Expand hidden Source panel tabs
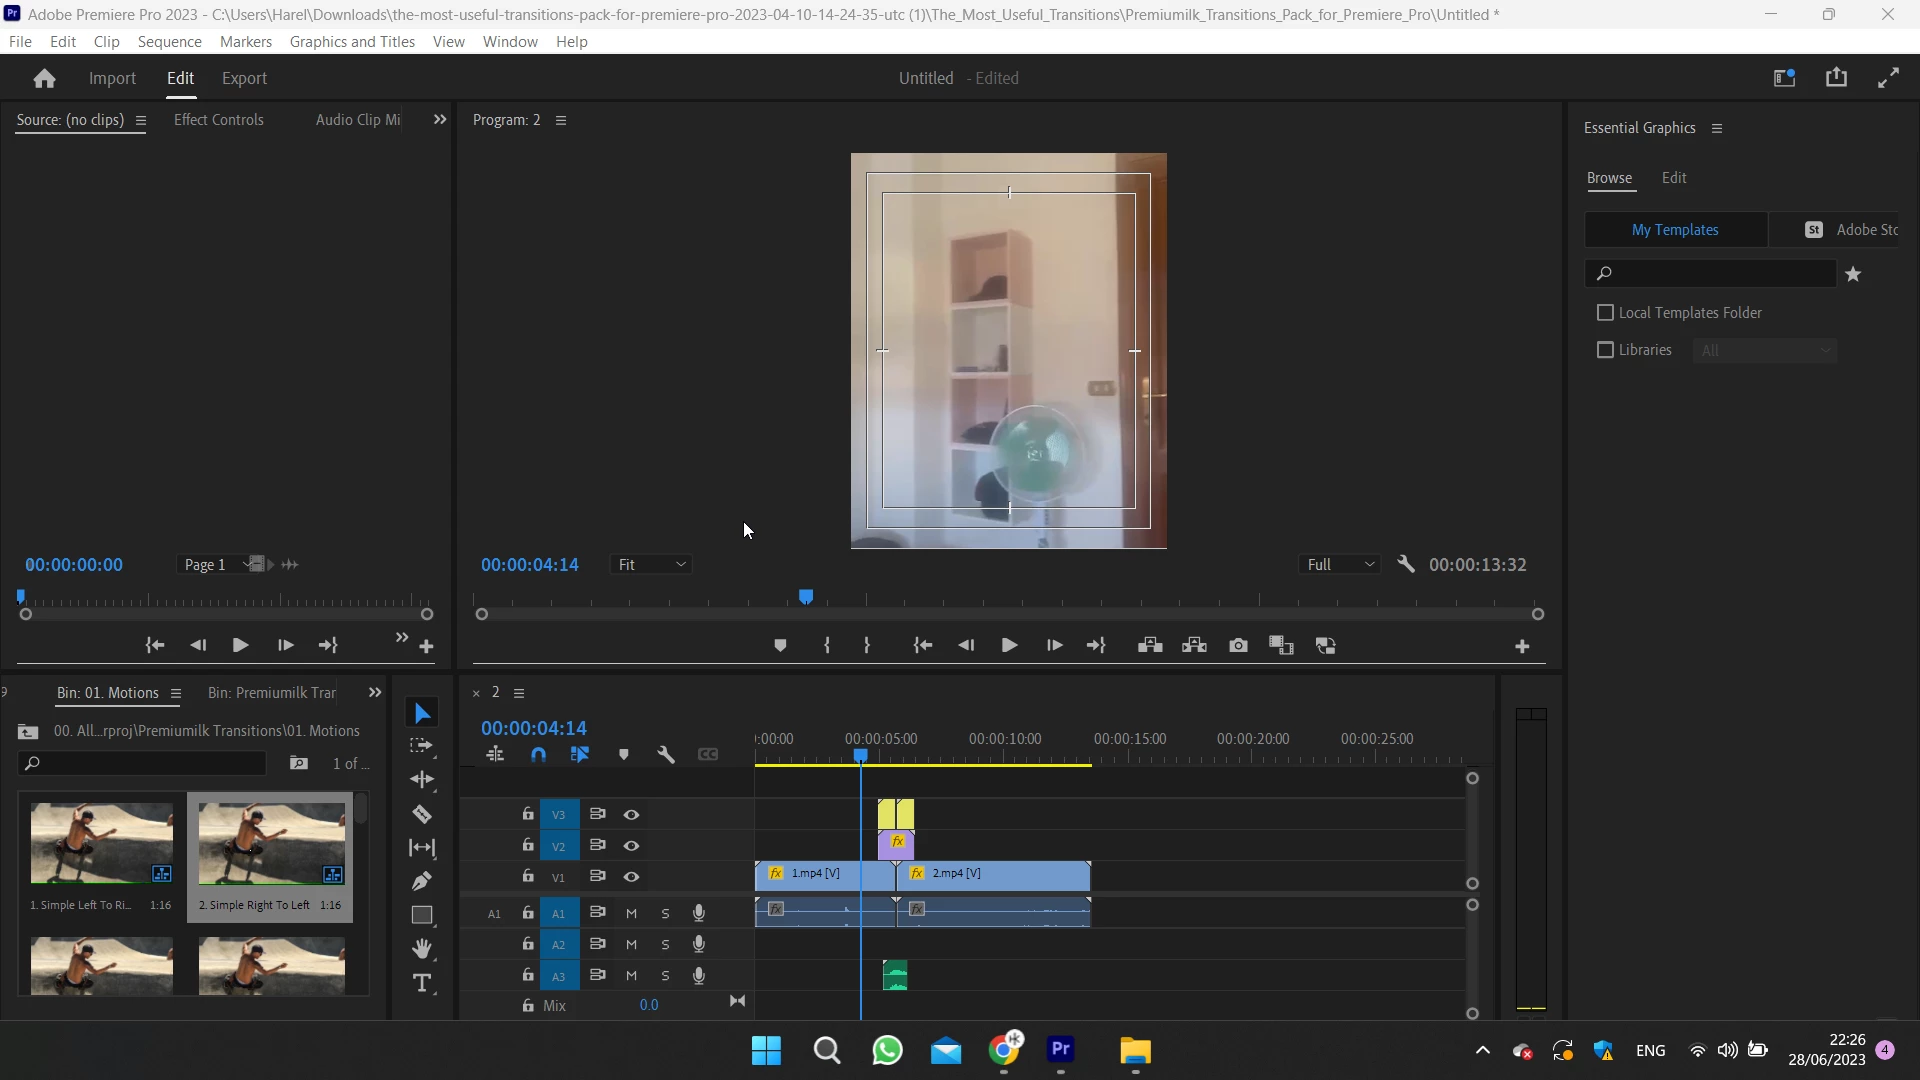 point(439,119)
